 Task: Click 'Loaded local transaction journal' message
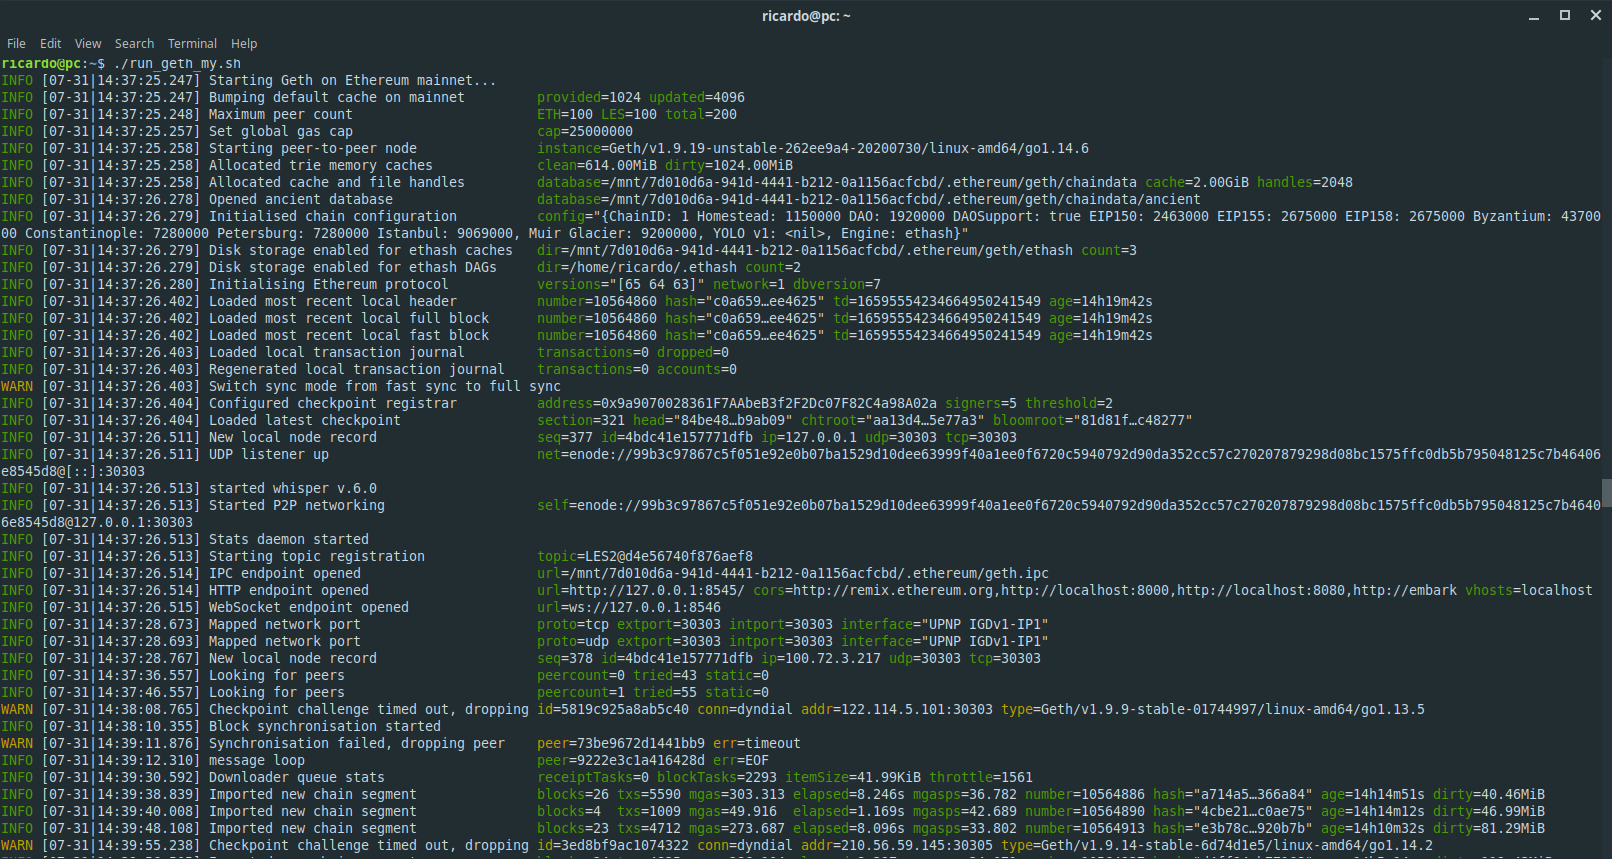337,352
